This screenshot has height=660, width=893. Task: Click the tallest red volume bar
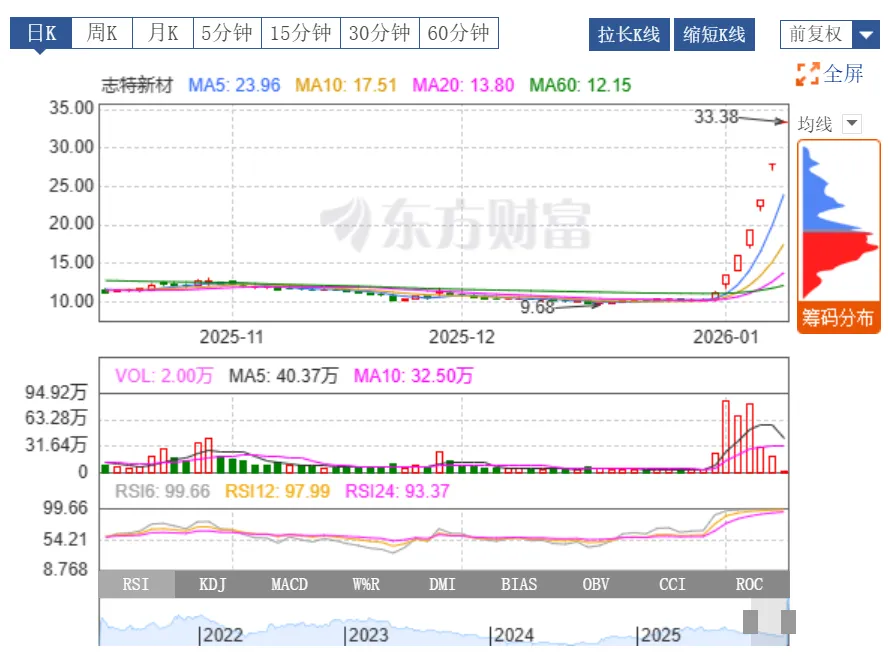[726, 437]
